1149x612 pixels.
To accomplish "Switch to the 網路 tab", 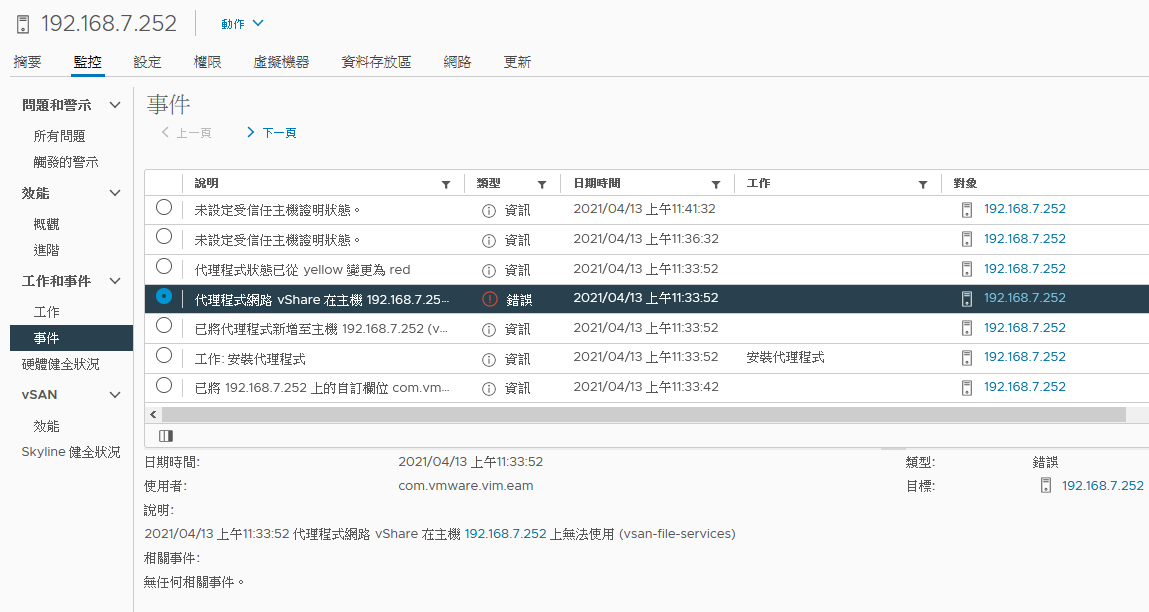I will tap(457, 62).
